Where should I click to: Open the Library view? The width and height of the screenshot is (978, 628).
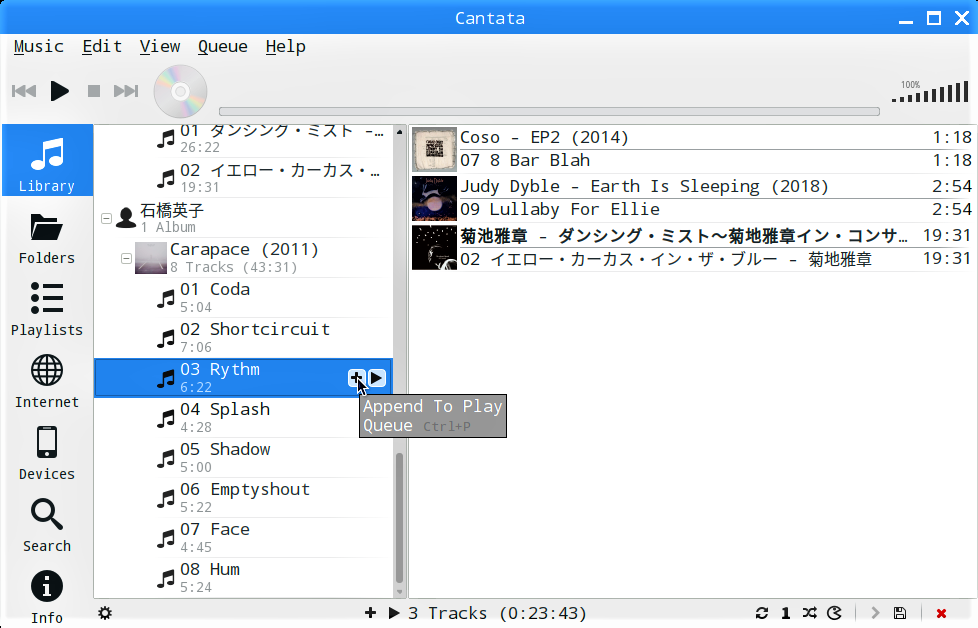pyautogui.click(x=47, y=160)
